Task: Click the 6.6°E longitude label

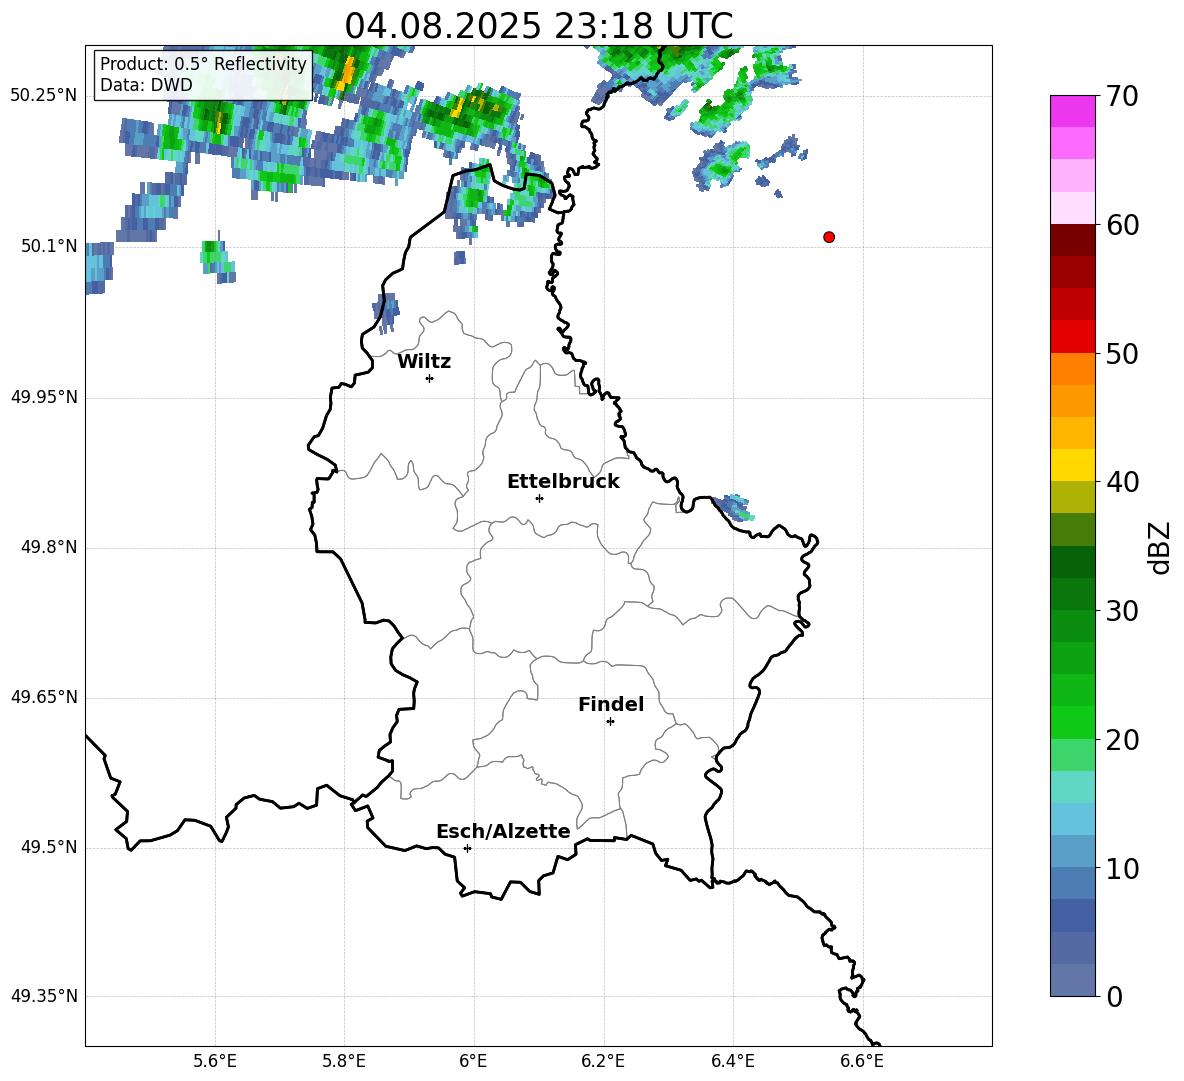Action: coord(862,1062)
